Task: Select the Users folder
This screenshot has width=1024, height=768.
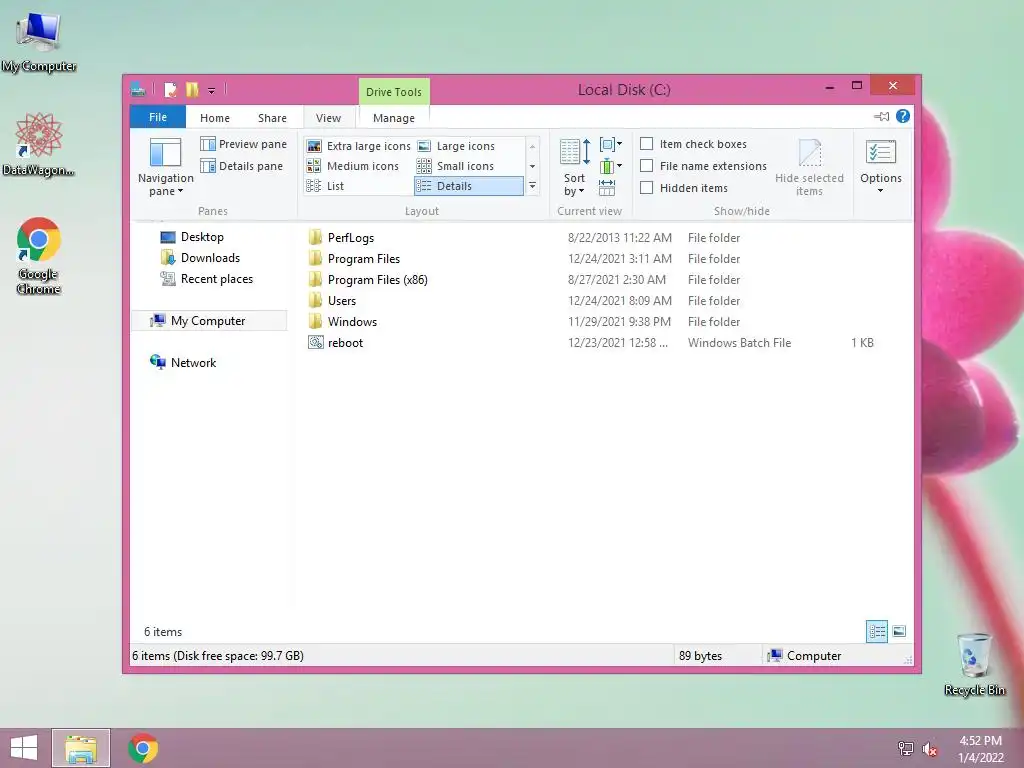Action: (x=342, y=301)
